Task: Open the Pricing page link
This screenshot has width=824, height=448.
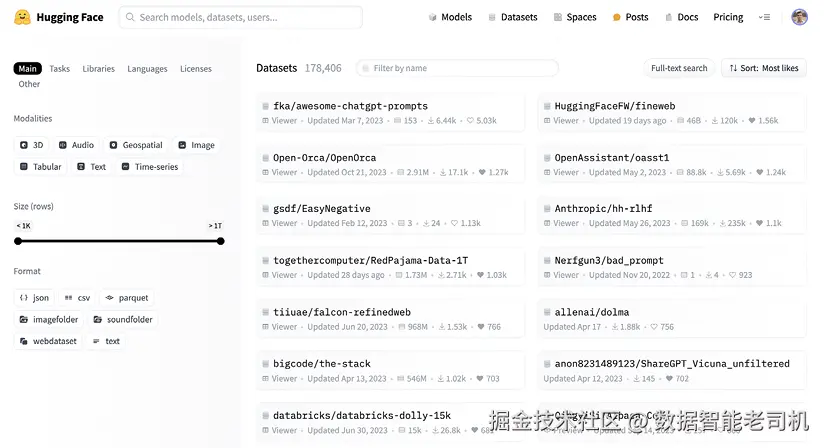Action: 728,17
